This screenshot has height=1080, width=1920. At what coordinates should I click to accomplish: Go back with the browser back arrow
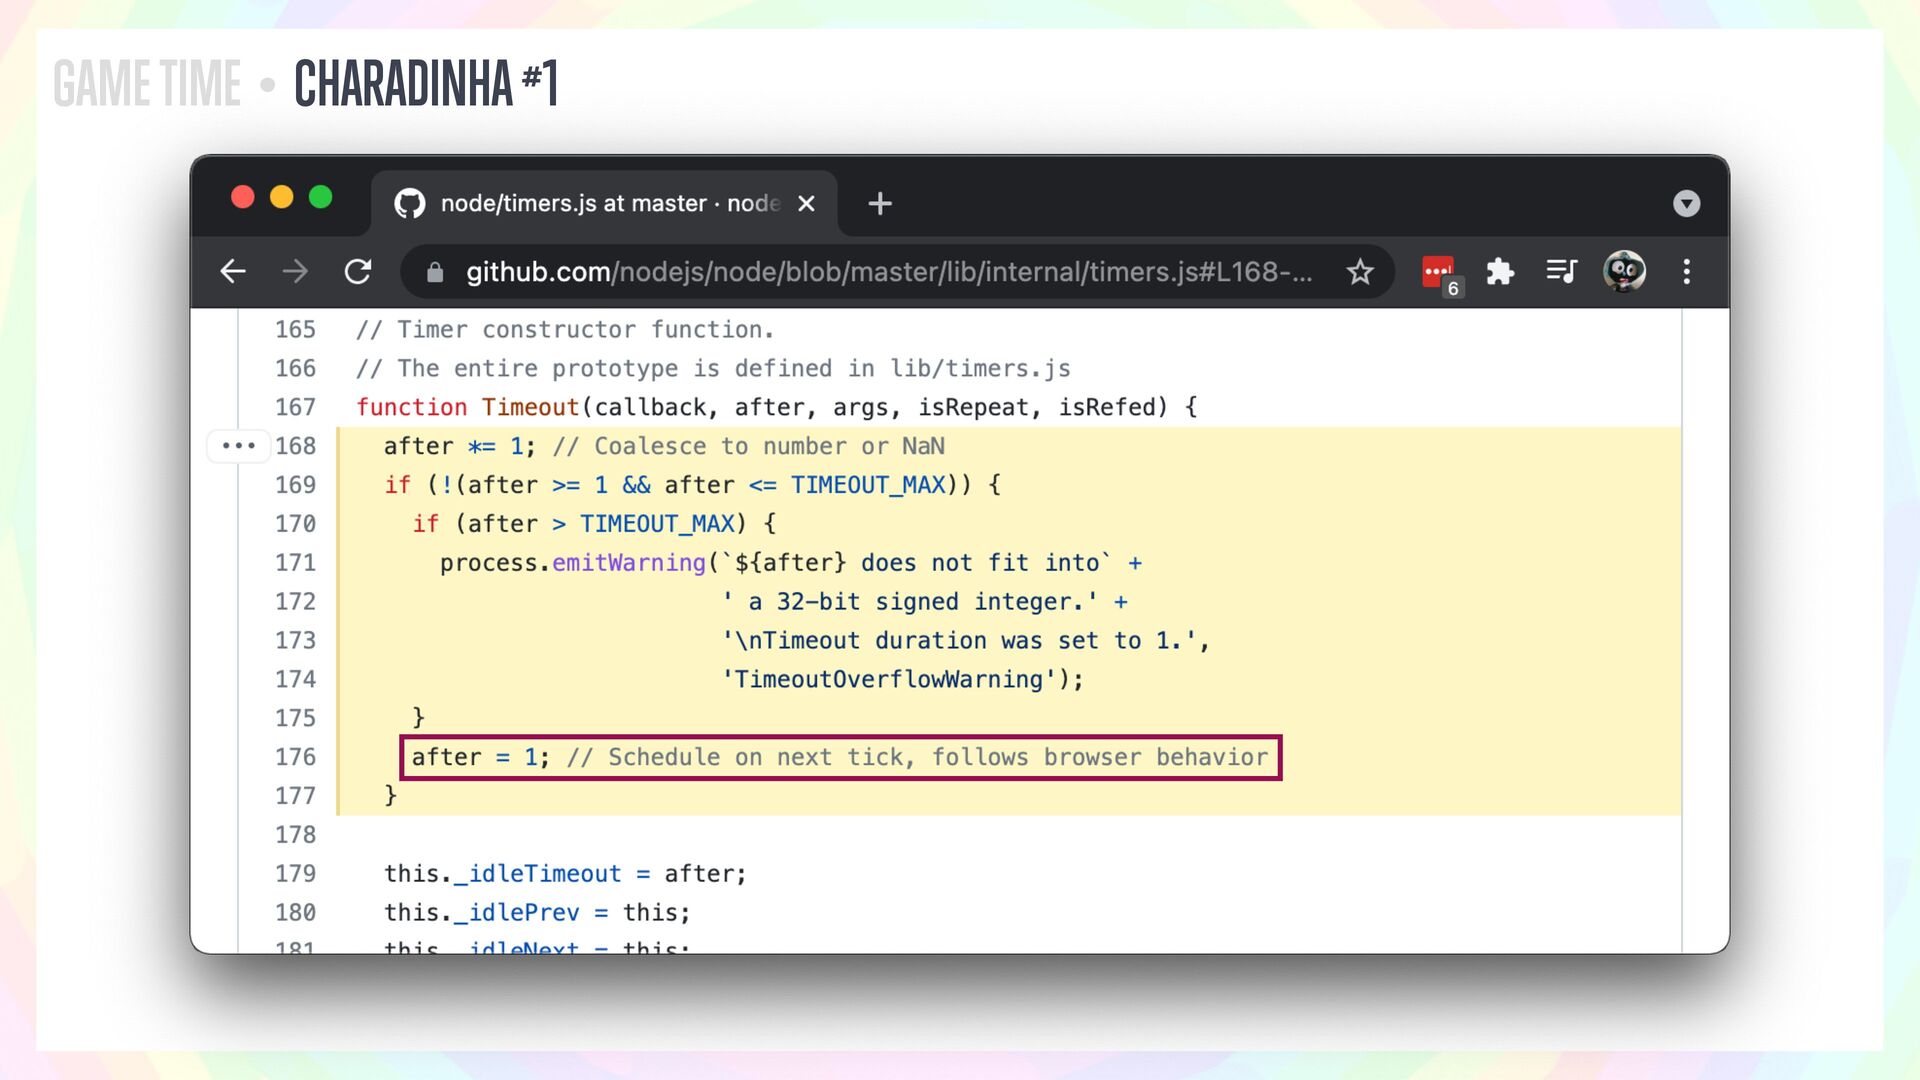pos(233,271)
